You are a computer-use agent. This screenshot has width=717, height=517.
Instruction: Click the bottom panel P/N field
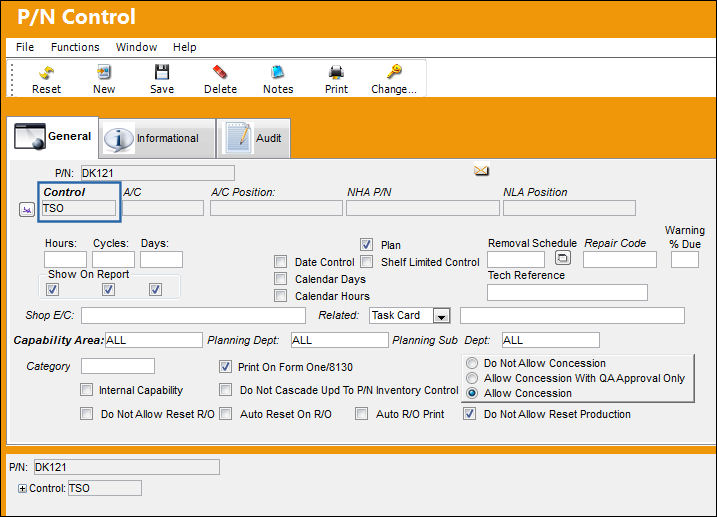point(127,467)
